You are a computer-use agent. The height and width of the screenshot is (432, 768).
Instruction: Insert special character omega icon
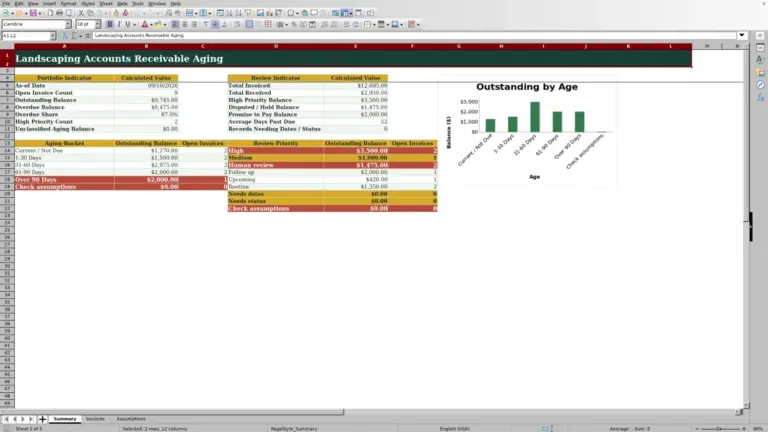[291, 13]
